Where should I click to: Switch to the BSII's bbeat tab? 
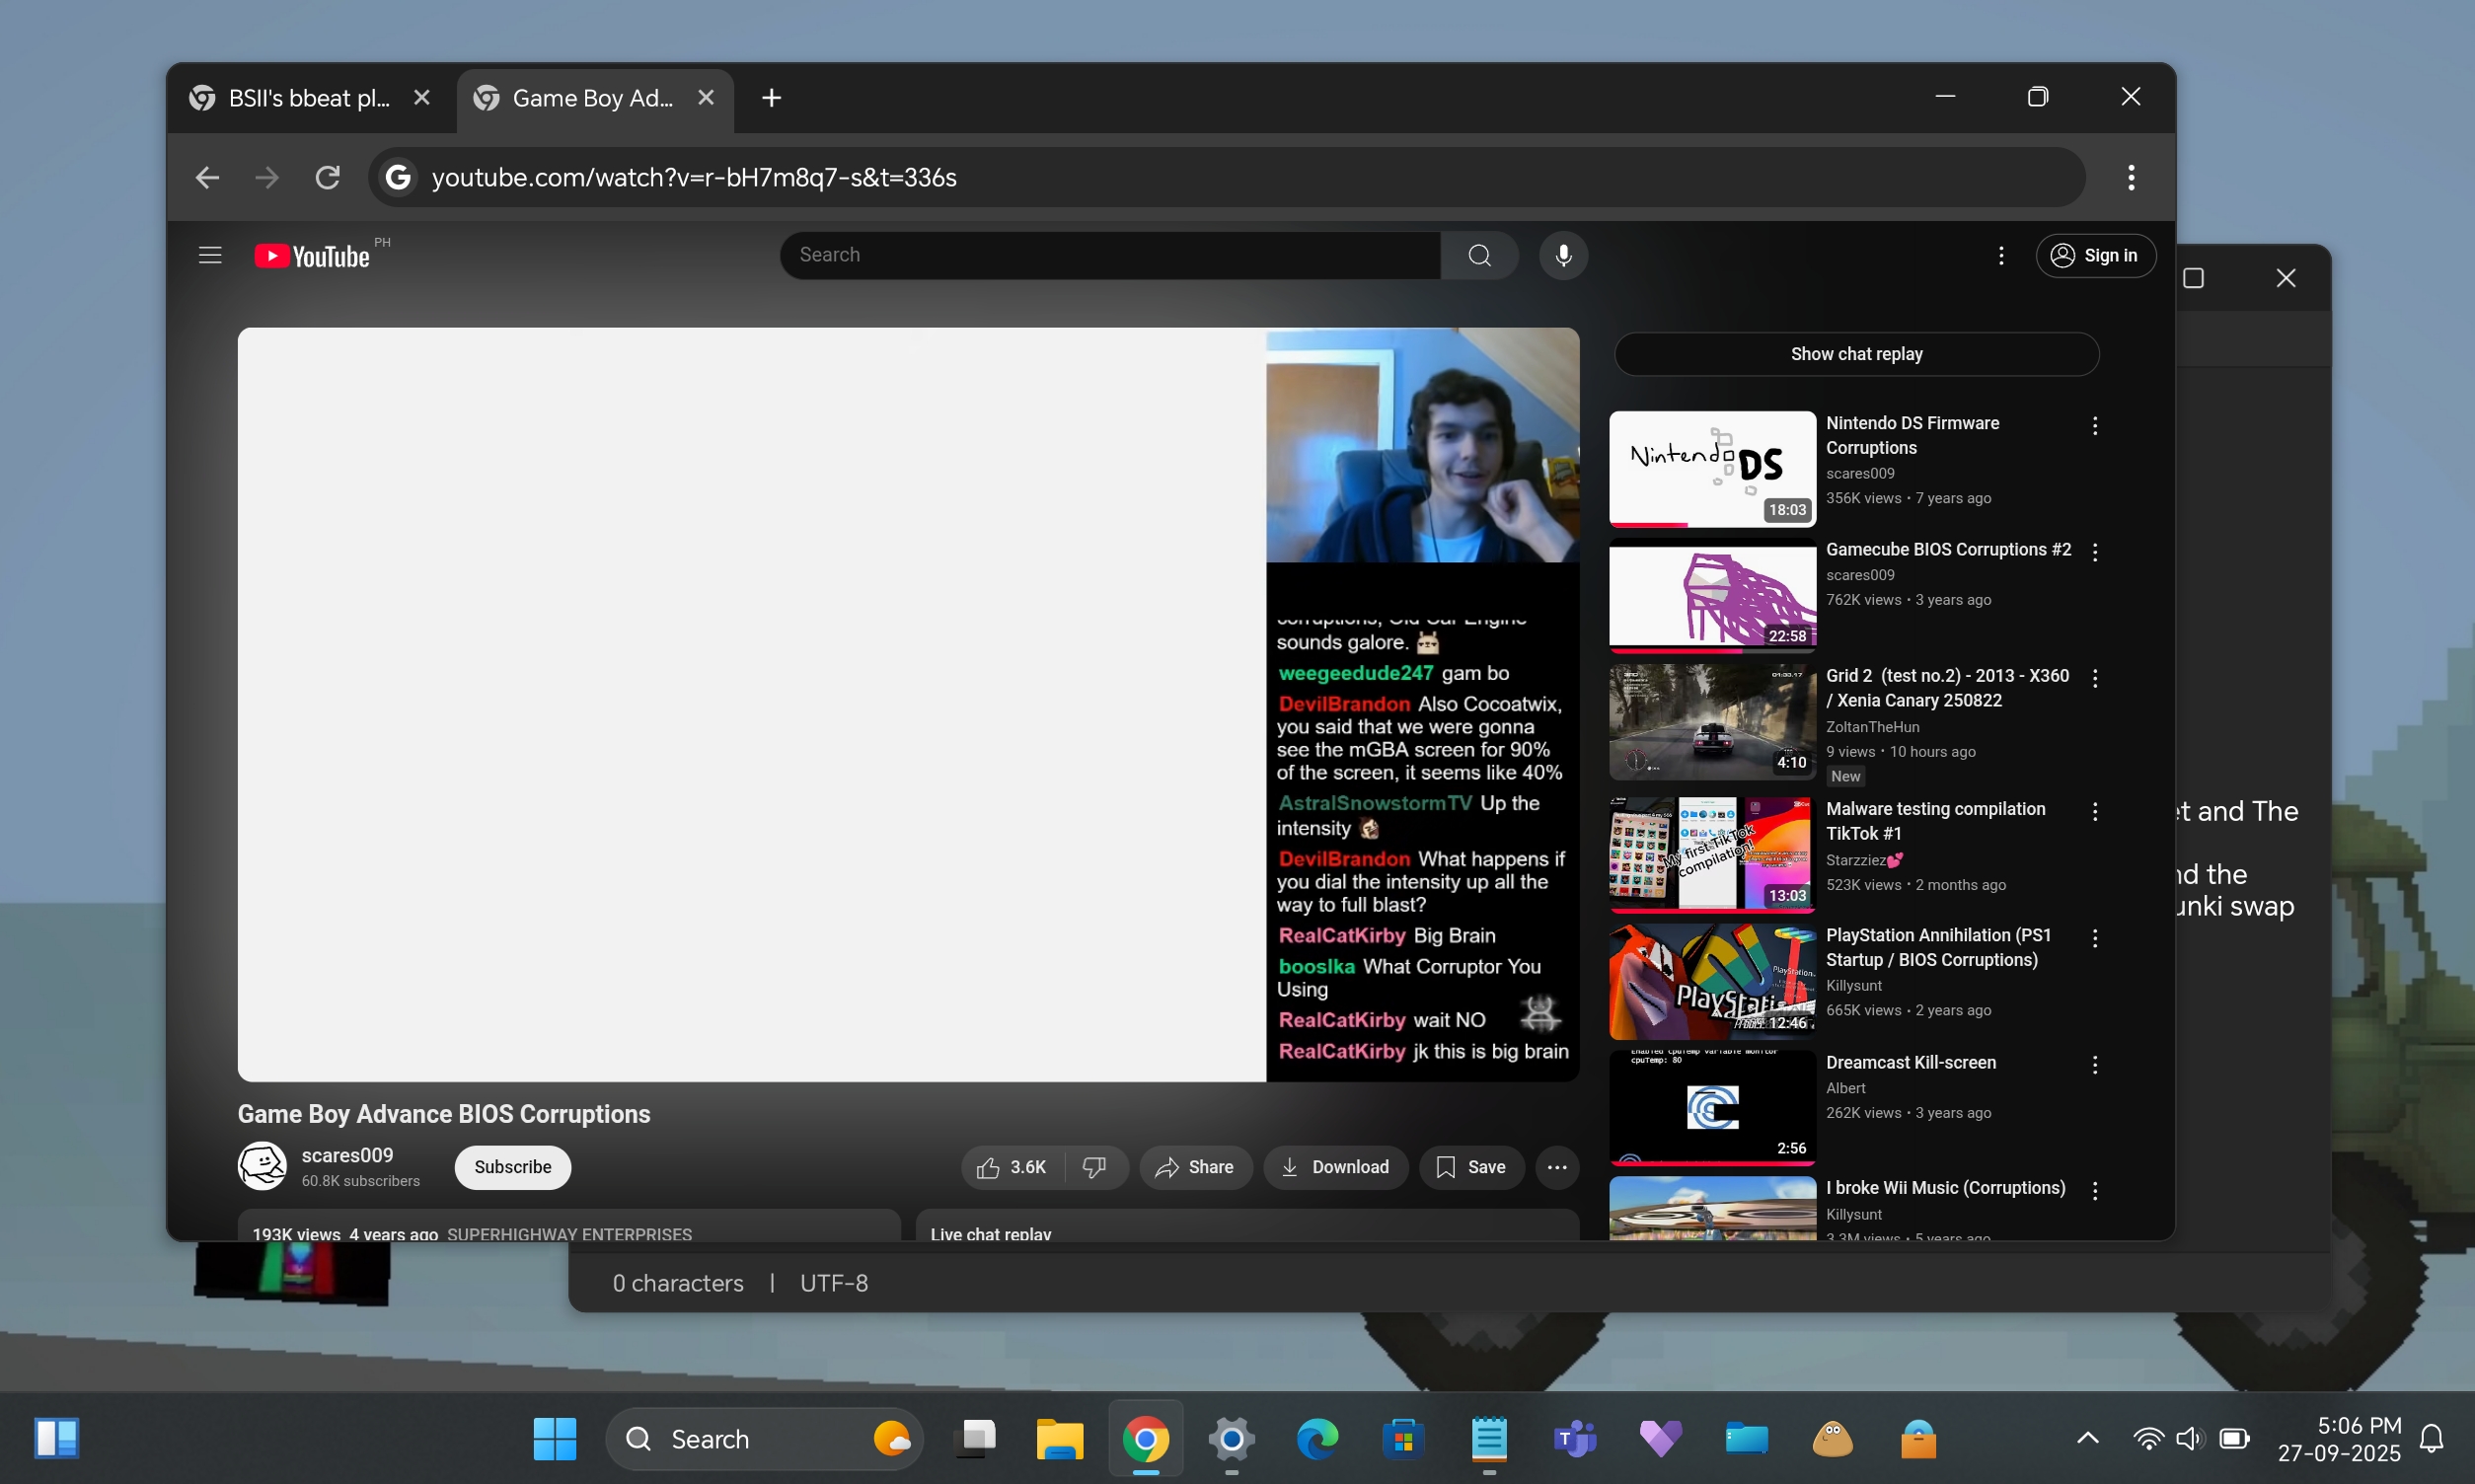tap(308, 98)
